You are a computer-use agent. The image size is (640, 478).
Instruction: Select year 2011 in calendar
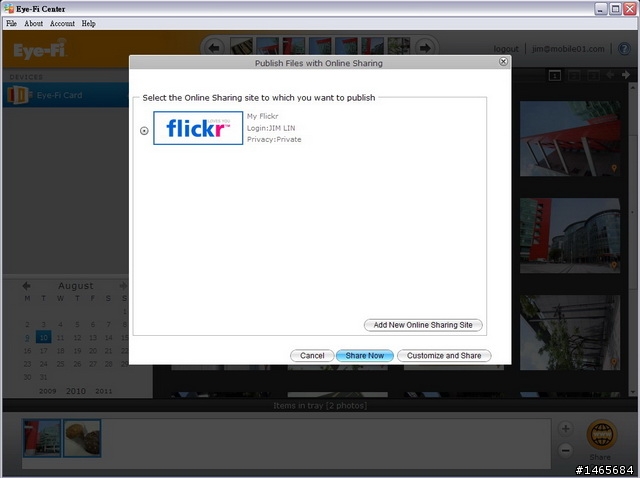103,391
